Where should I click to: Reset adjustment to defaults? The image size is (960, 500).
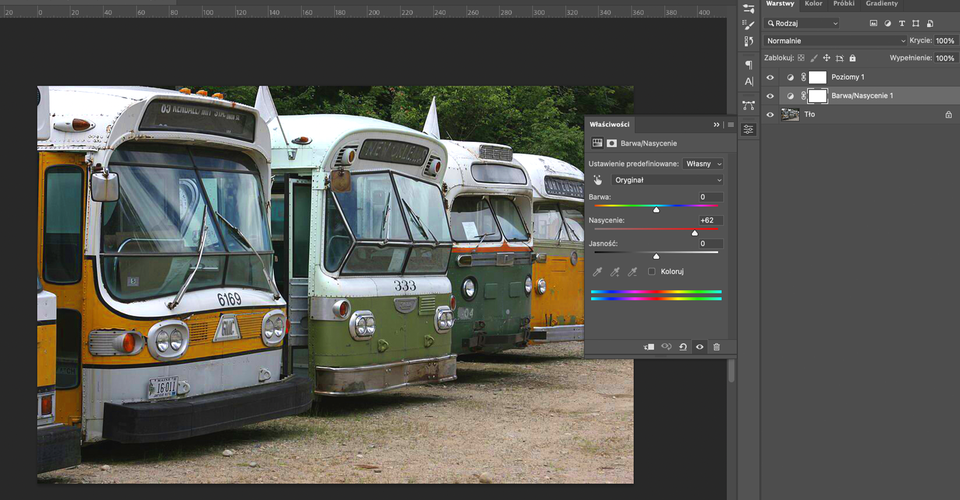pos(683,347)
